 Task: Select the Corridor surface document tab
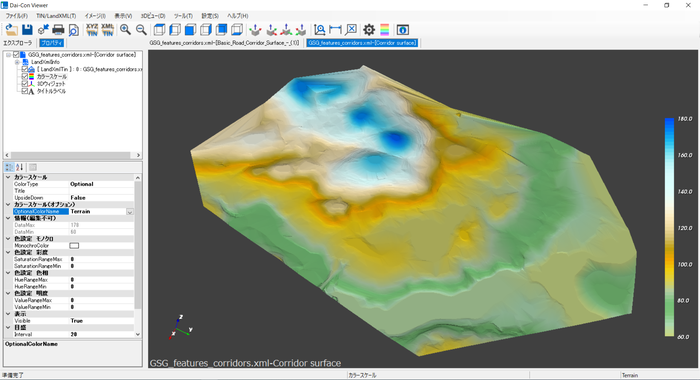pyautogui.click(x=362, y=43)
